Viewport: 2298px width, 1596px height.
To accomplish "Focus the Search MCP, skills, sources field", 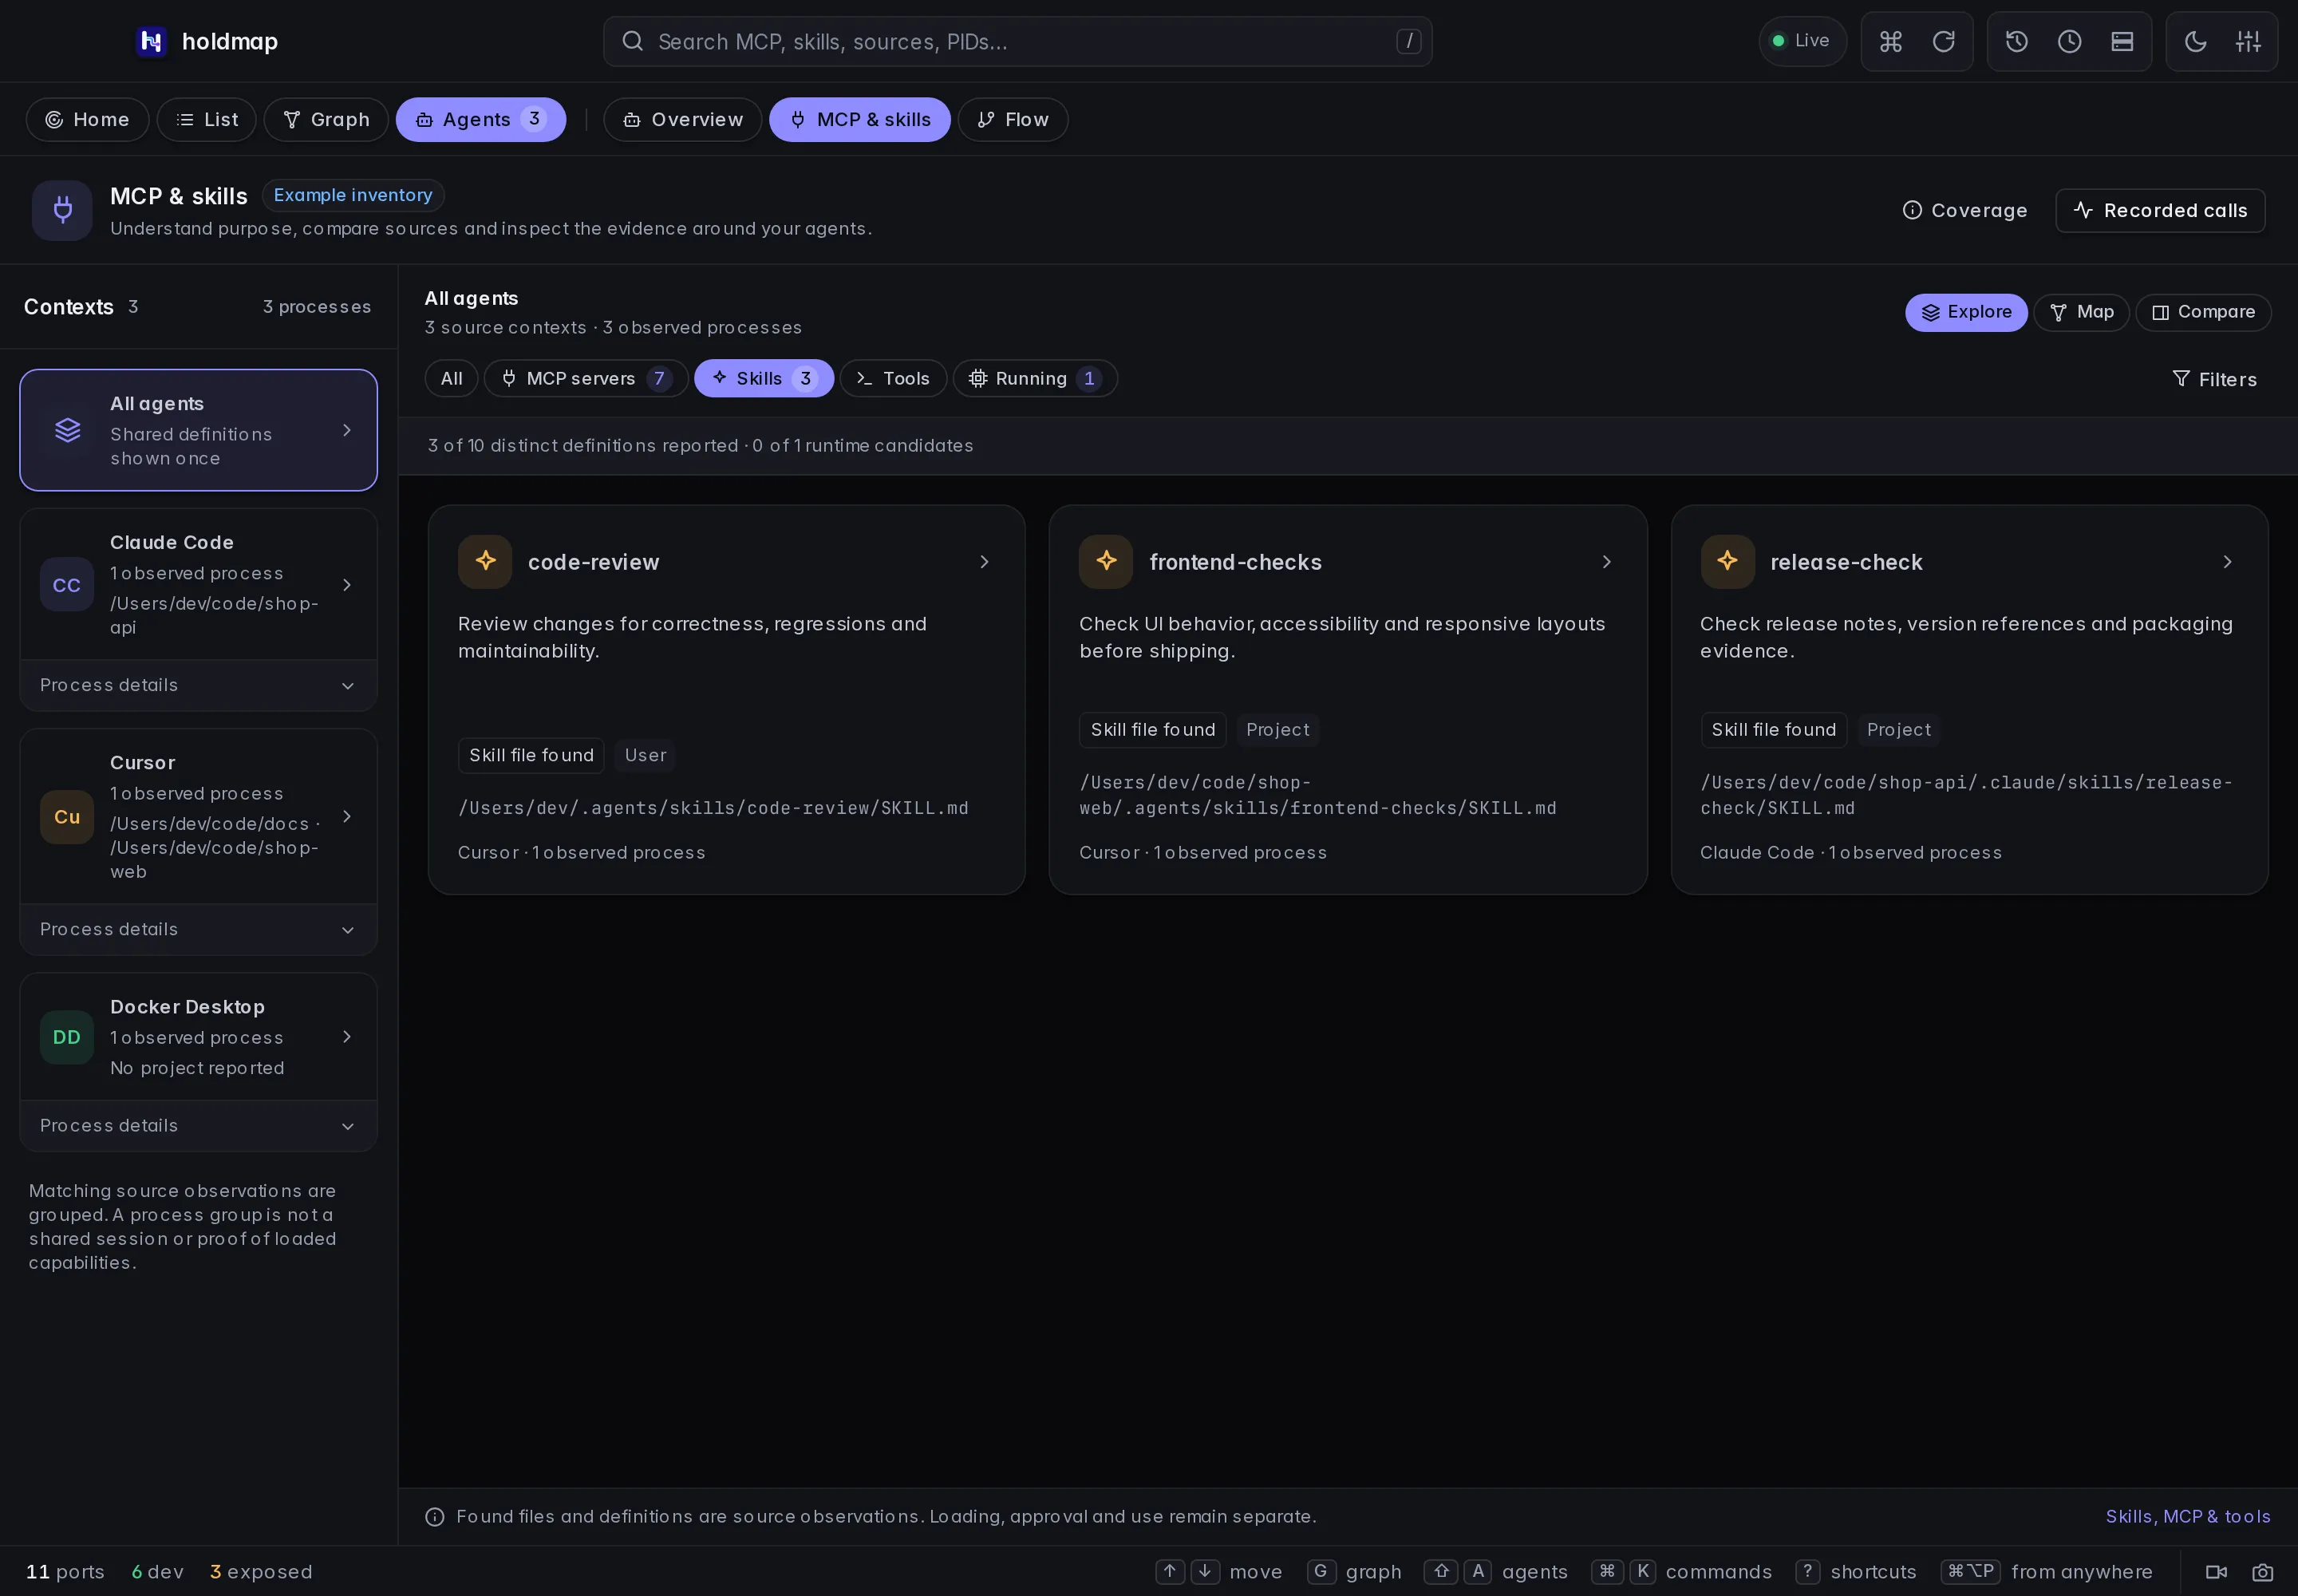I will click(1017, 41).
